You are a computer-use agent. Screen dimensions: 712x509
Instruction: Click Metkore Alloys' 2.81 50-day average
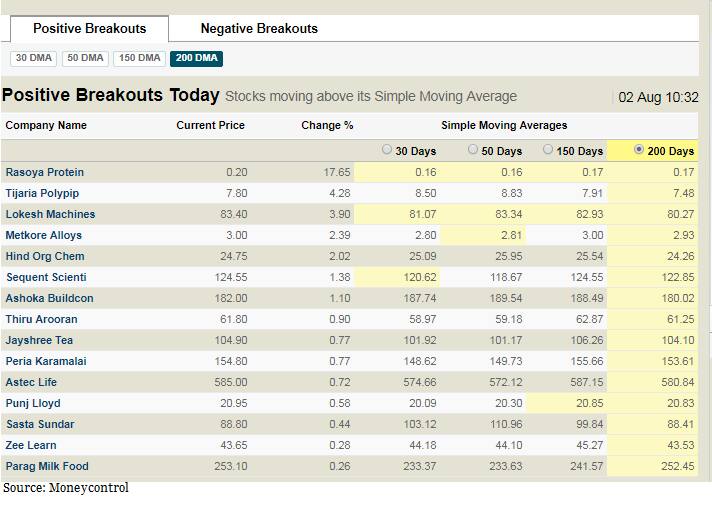point(512,235)
